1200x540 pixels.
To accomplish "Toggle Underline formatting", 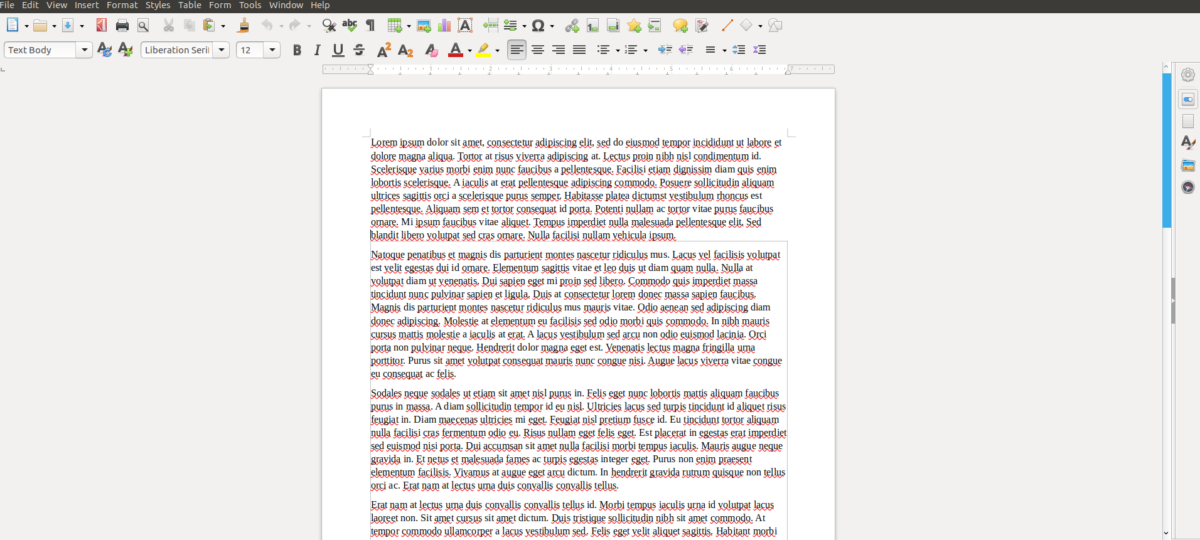I will click(338, 50).
